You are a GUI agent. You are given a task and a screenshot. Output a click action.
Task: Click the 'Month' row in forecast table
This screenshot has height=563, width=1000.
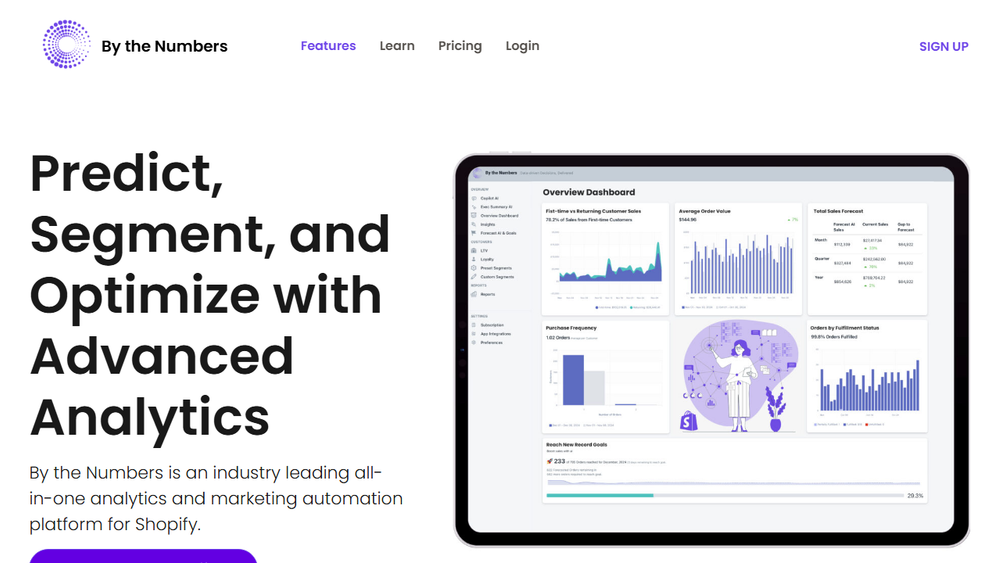tap(867, 244)
